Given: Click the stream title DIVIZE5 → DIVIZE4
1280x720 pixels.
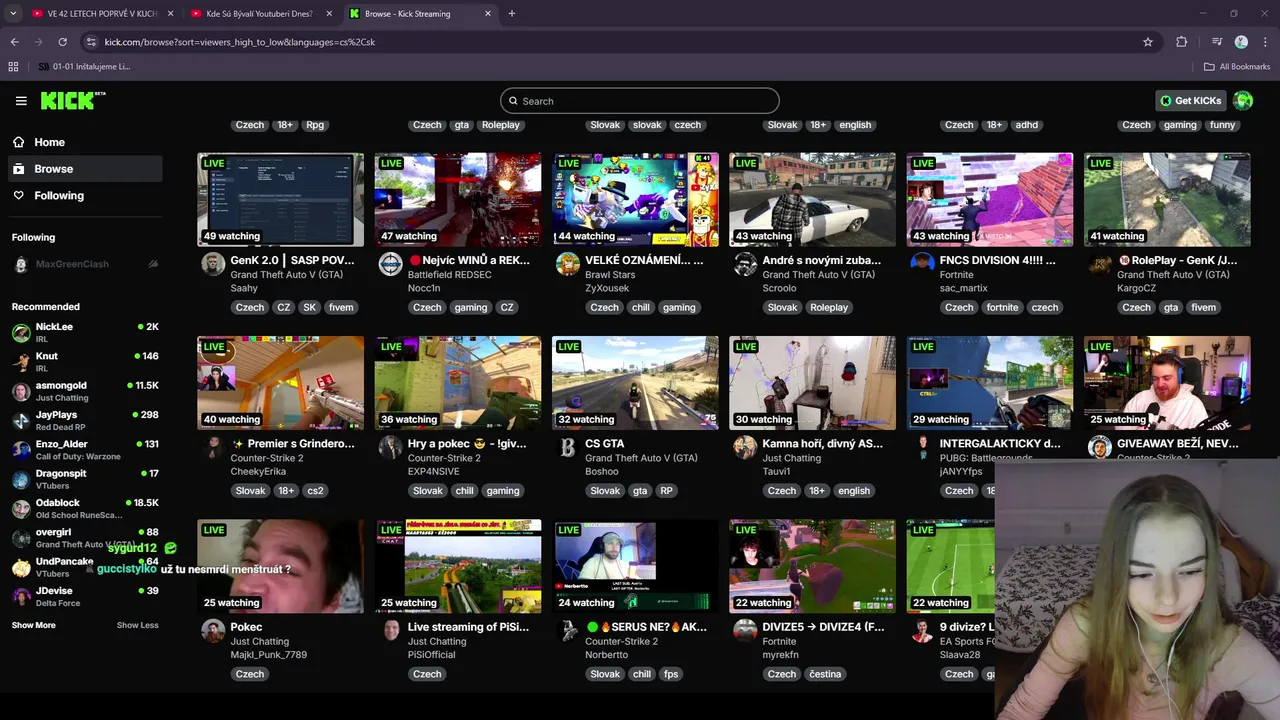Looking at the screenshot, I should [824, 627].
